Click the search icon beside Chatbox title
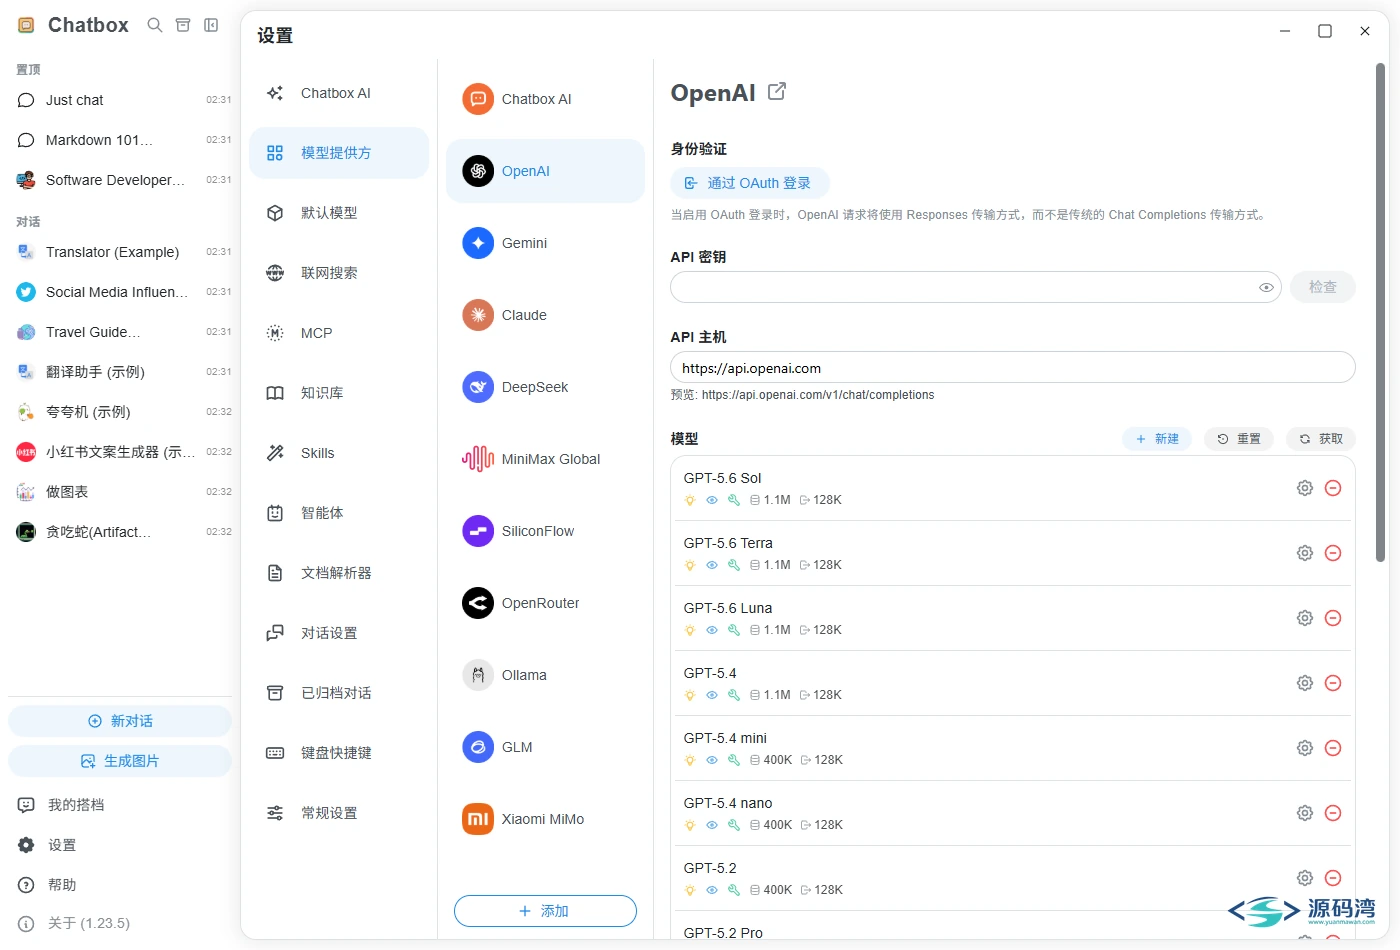Image resolution: width=1400 pixels, height=950 pixels. pyautogui.click(x=155, y=25)
